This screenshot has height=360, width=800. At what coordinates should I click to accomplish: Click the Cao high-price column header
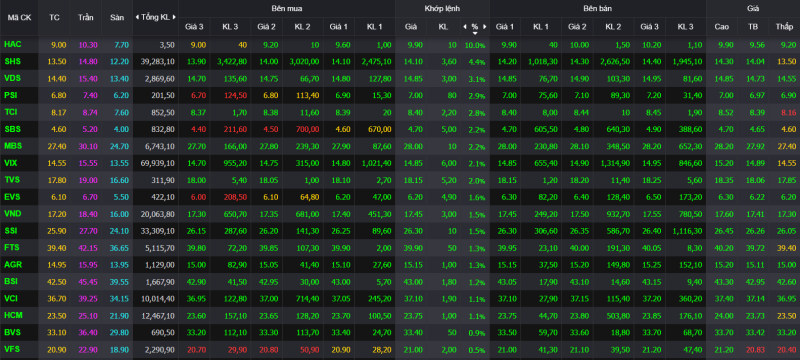(x=721, y=27)
